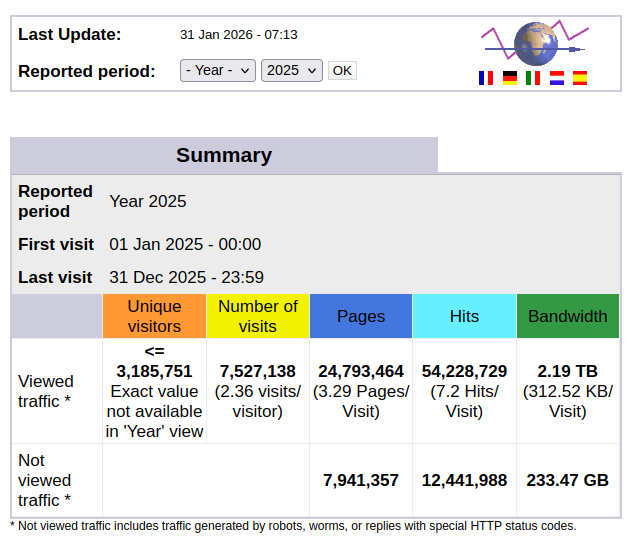Click the Summary section title
Screen dimensions: 627x540
pyautogui.click(x=224, y=155)
